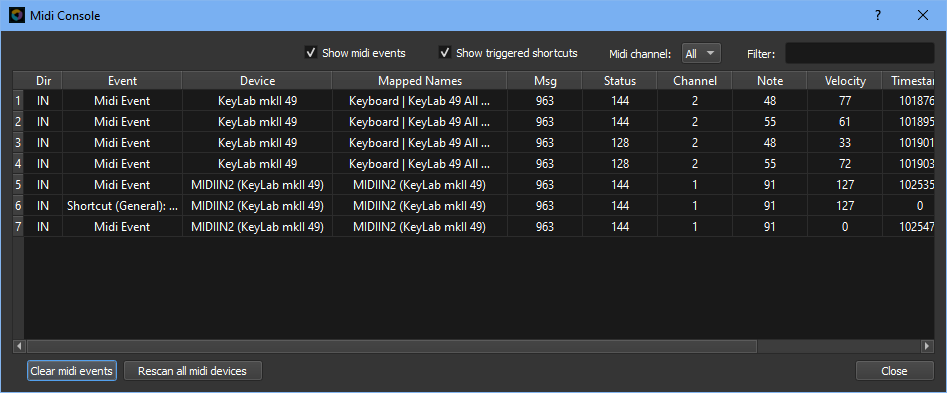Close the Midi Console window
This screenshot has height=393, width=947.
pyautogui.click(x=923, y=16)
